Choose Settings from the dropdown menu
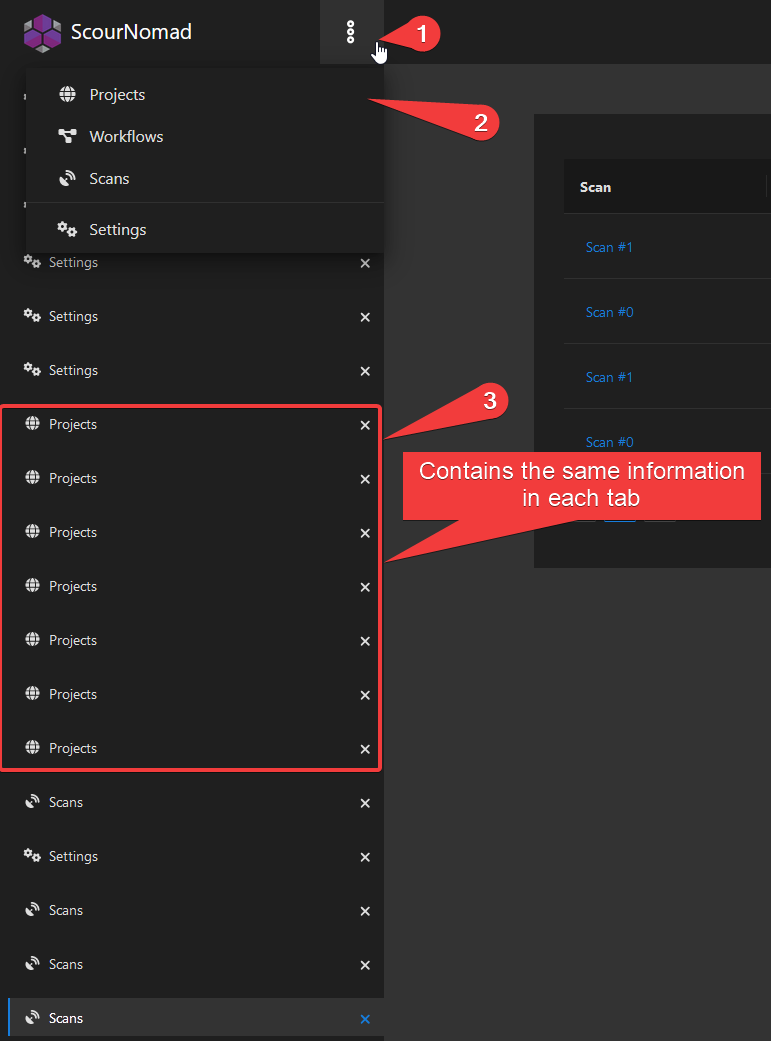This screenshot has width=771, height=1041. (205, 229)
